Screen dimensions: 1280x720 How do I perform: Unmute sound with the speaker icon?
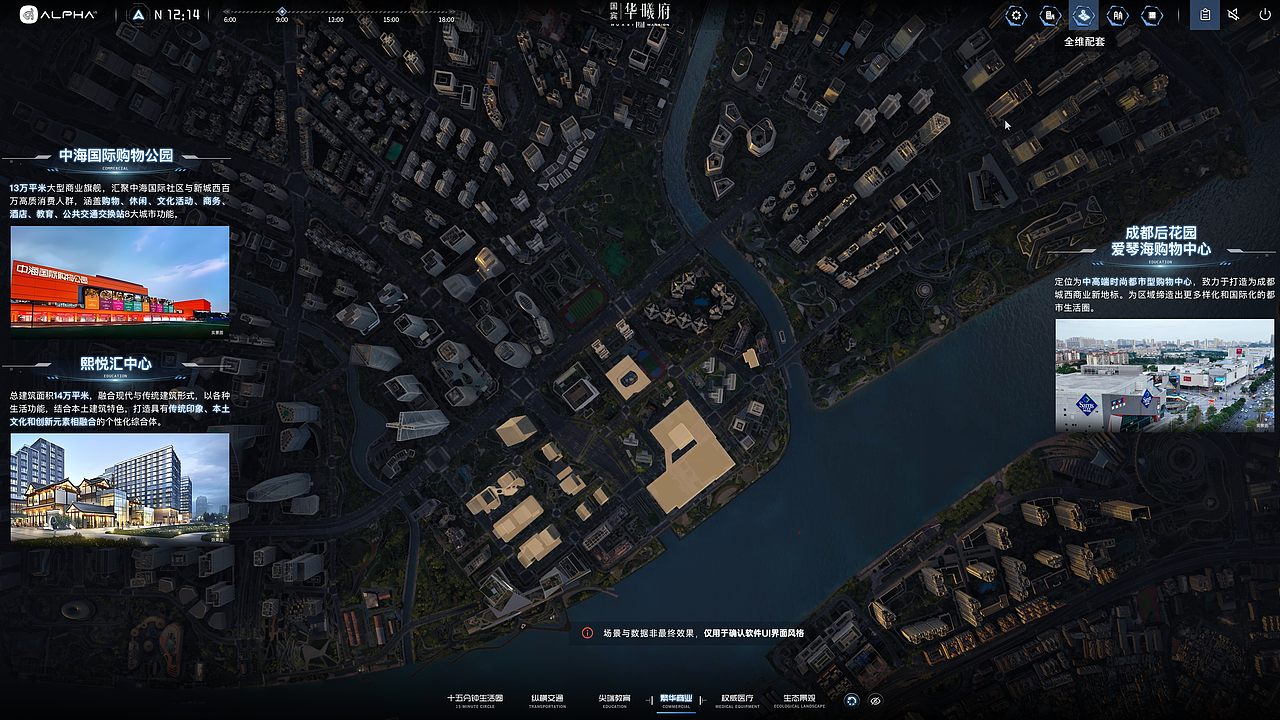coord(1234,15)
